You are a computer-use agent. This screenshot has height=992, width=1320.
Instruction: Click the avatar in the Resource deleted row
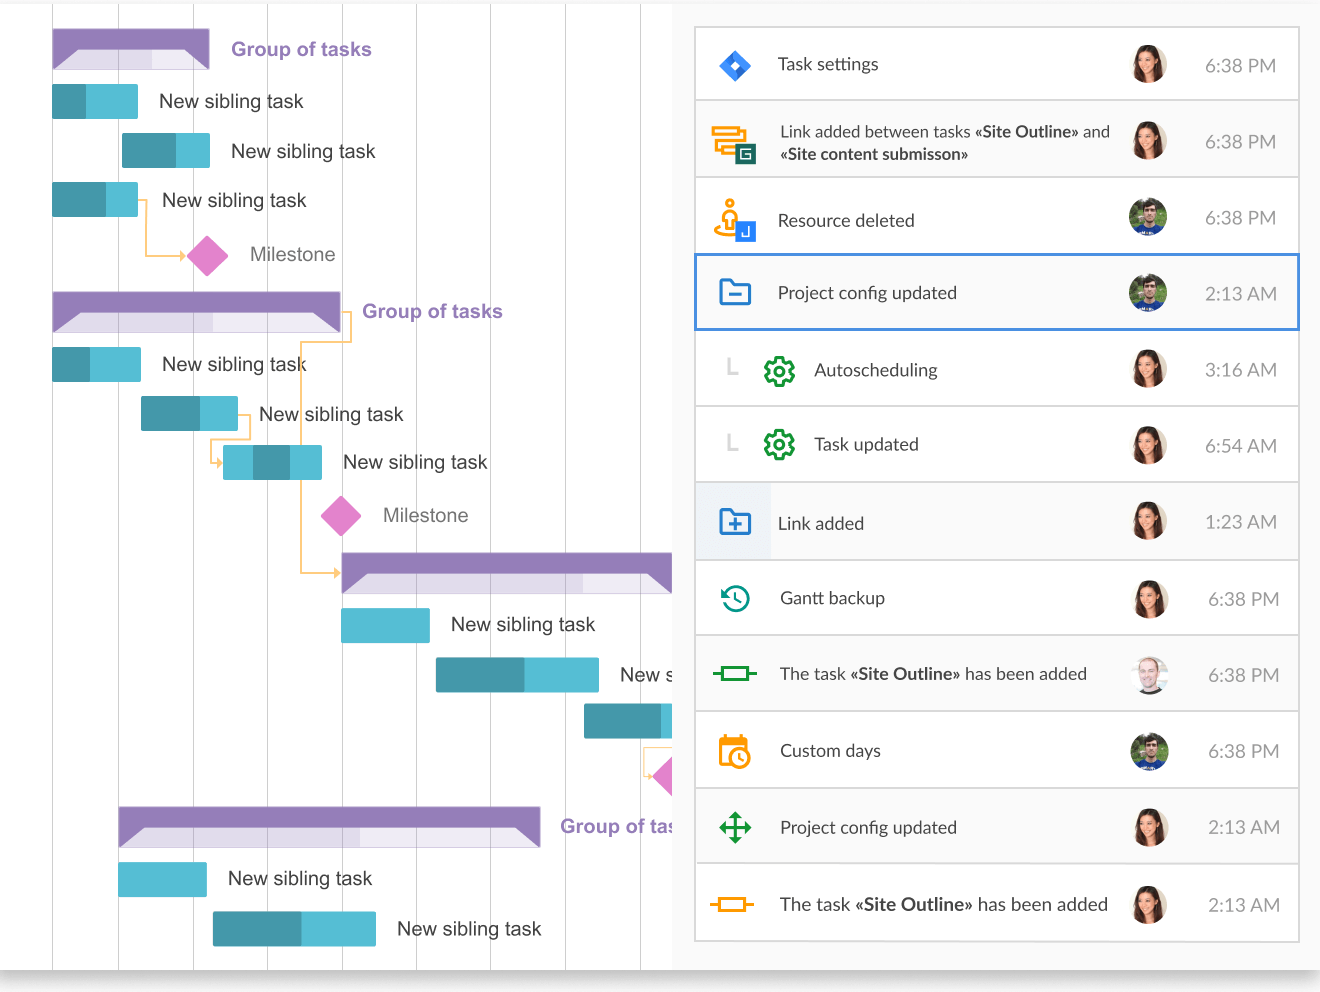1148,217
